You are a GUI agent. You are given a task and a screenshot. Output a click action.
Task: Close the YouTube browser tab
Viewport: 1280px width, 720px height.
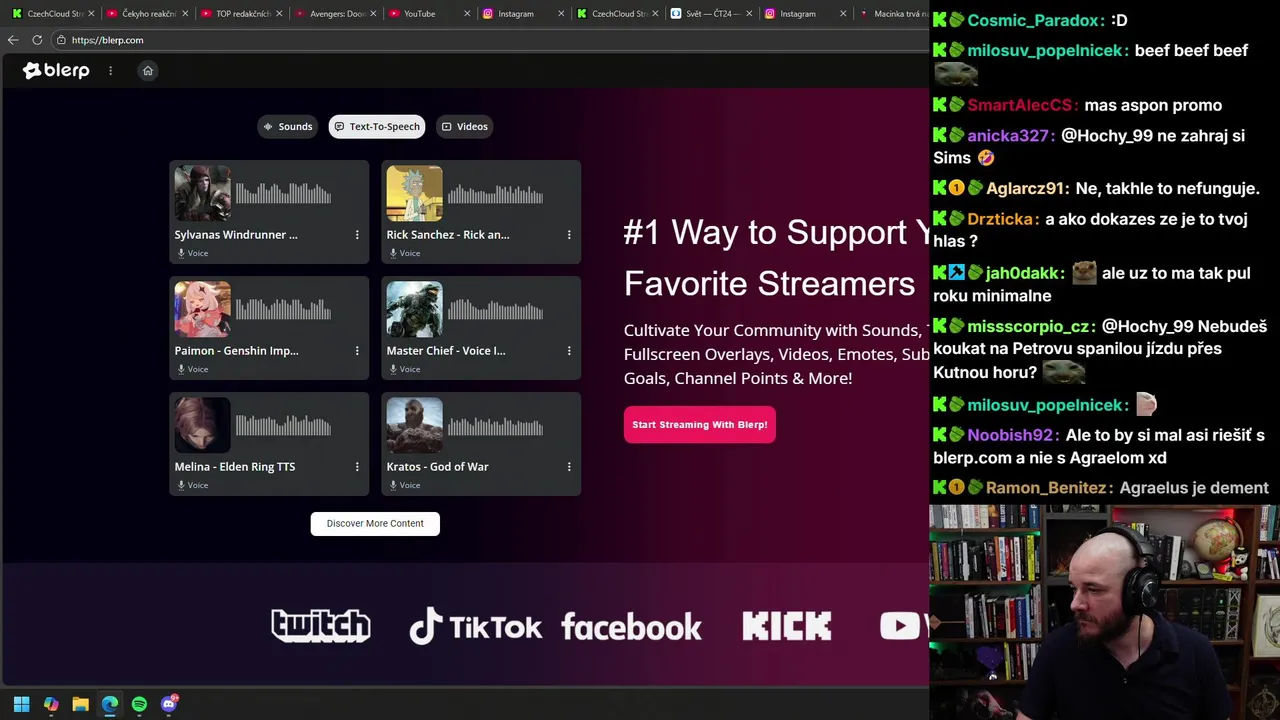tap(467, 14)
